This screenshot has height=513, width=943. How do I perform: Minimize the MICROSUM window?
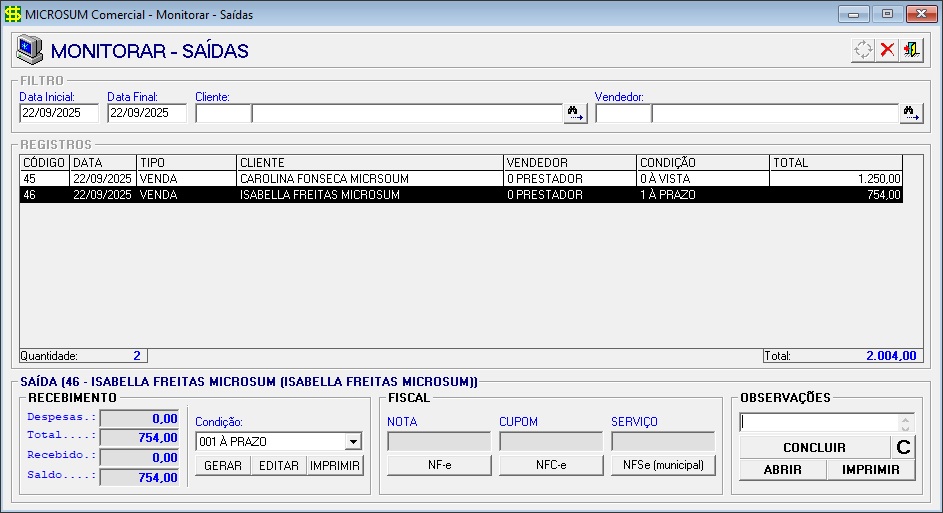click(x=853, y=14)
